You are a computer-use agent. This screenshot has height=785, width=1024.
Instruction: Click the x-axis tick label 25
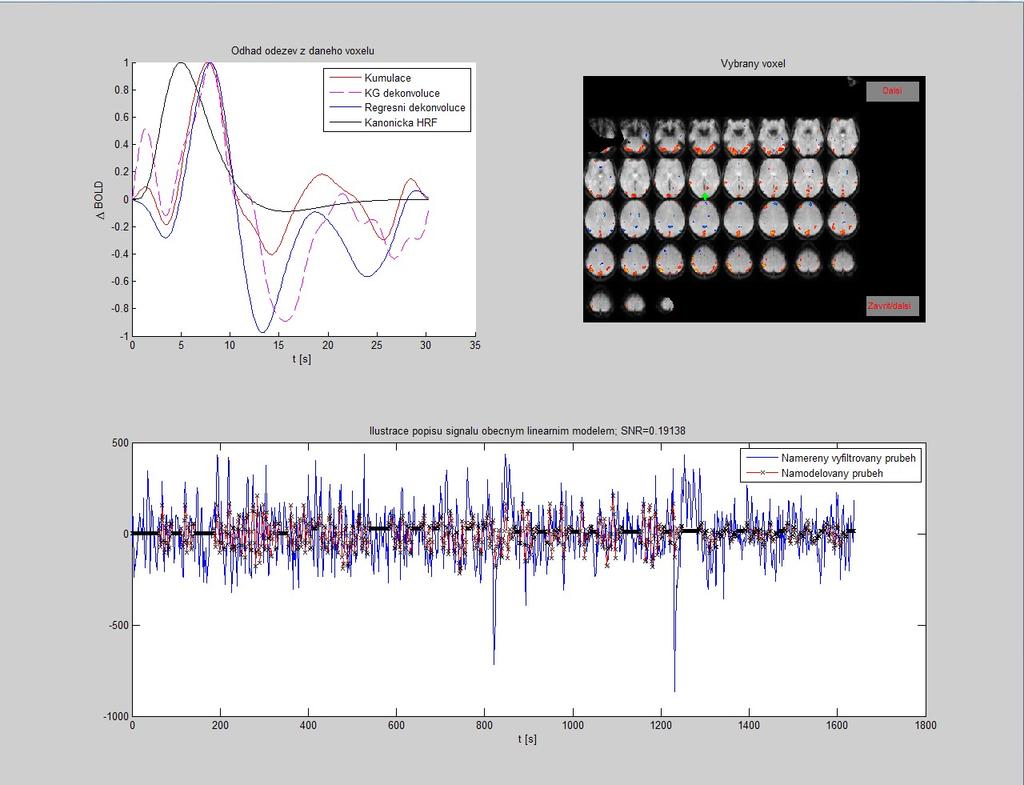coord(377,345)
